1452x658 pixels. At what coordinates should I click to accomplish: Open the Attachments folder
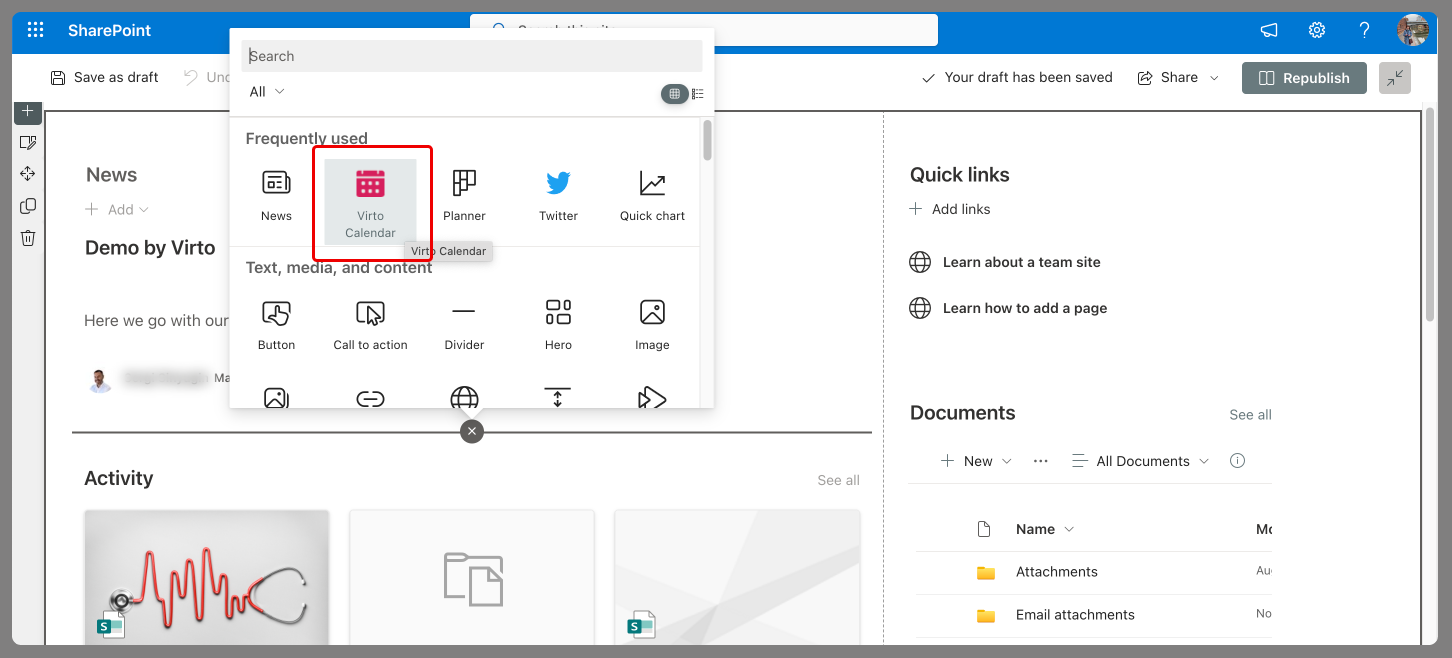[1056, 572]
